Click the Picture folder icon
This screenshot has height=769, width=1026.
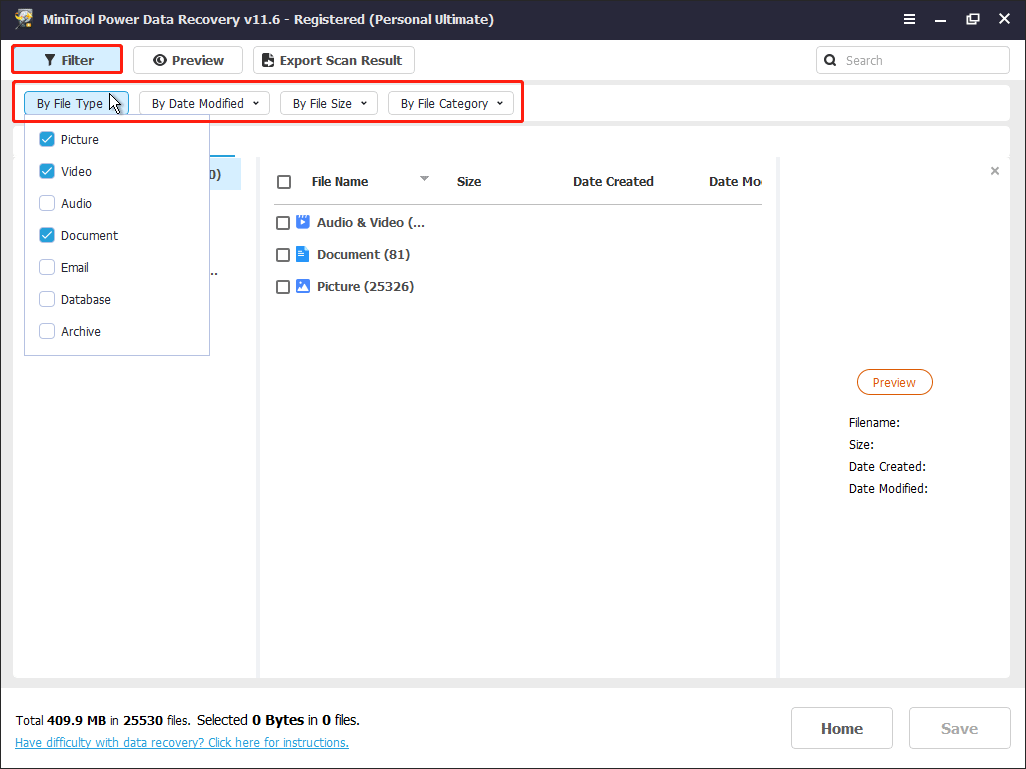coord(302,286)
